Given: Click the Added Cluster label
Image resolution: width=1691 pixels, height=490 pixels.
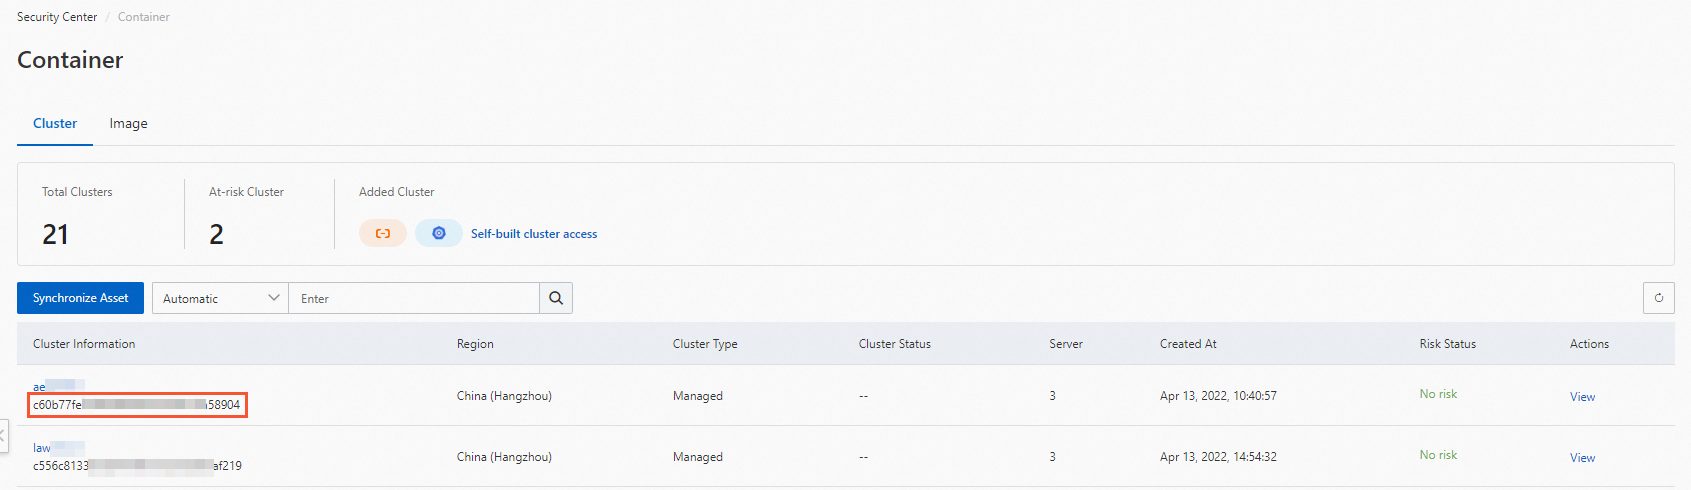Looking at the screenshot, I should 397,192.
